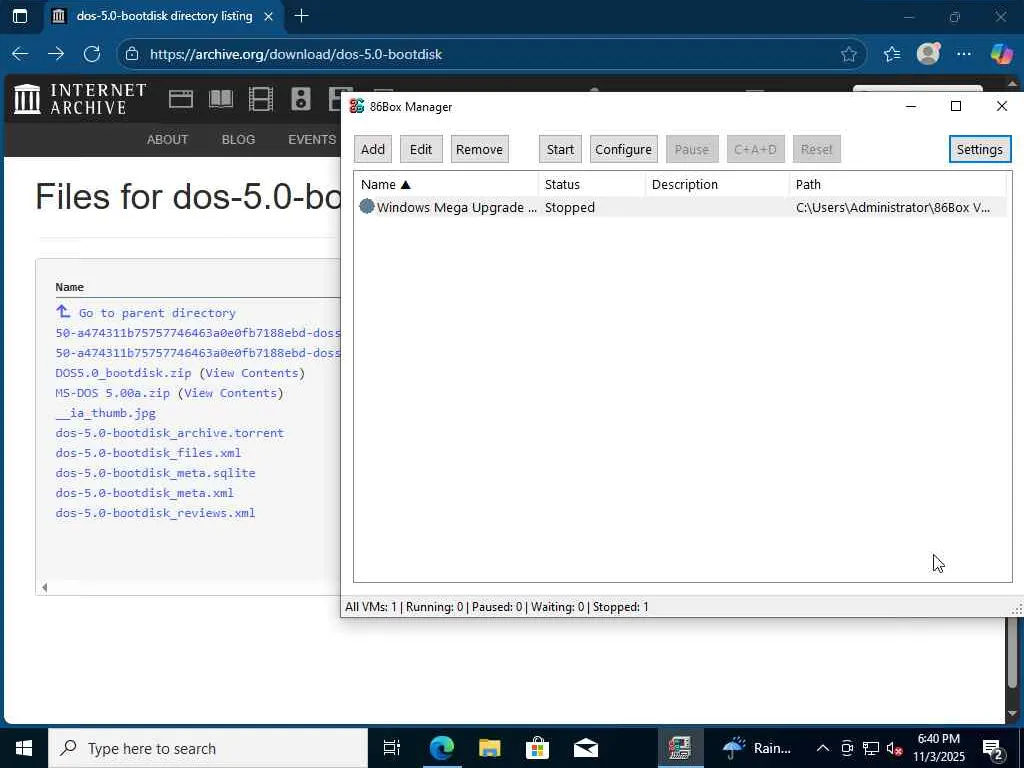Open the notification center icon
1024x768 pixels.
(x=993, y=749)
